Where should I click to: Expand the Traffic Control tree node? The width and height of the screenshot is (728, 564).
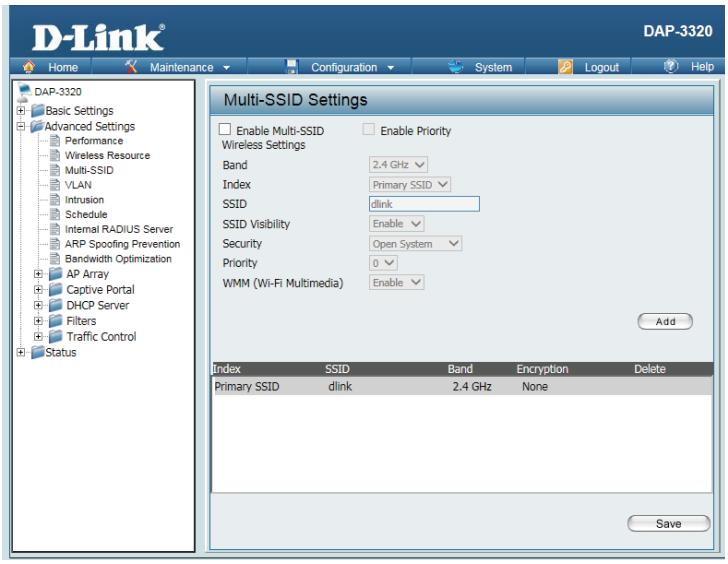[x=39, y=337]
